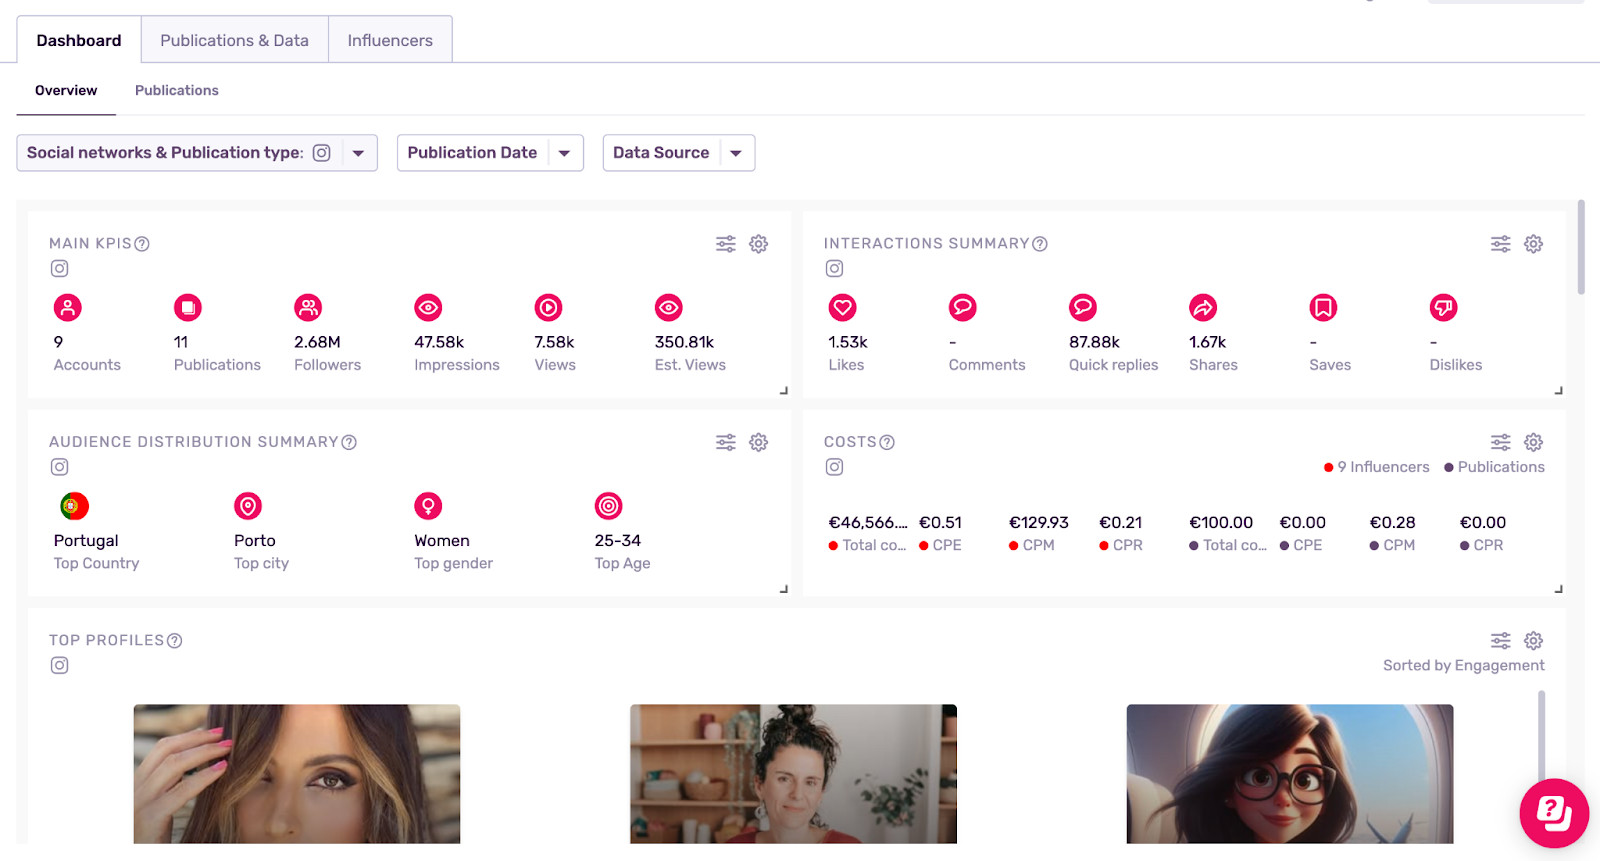This screenshot has height=861, width=1600.
Task: Click the Interactions Summary gear icon
Action: pyautogui.click(x=1533, y=244)
